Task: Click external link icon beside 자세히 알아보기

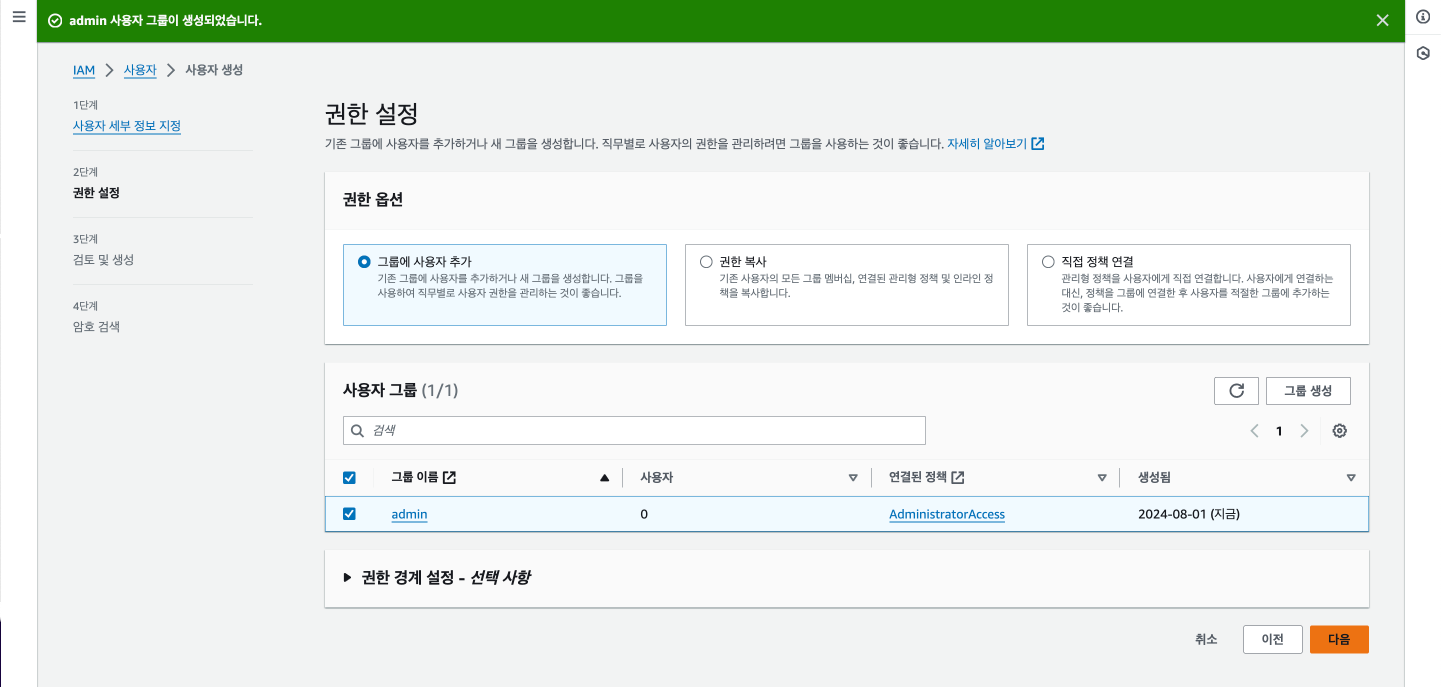Action: 1038,144
